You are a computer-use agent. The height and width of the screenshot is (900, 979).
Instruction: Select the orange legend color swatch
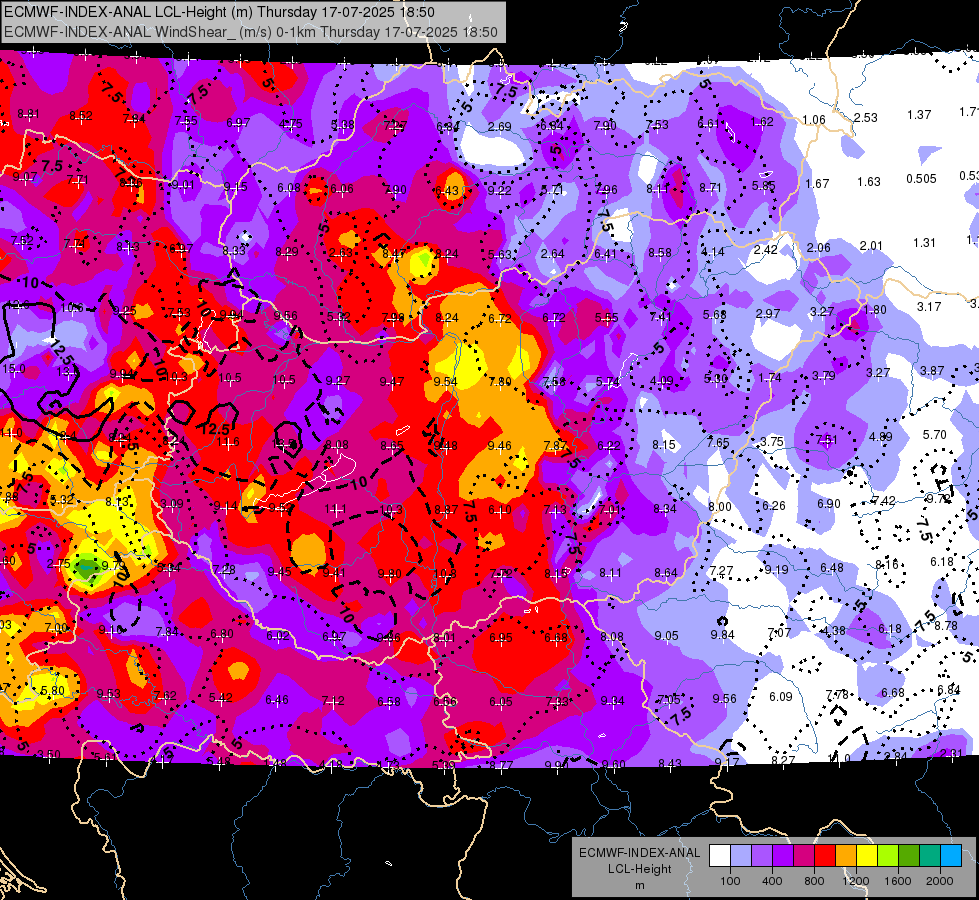point(846,856)
